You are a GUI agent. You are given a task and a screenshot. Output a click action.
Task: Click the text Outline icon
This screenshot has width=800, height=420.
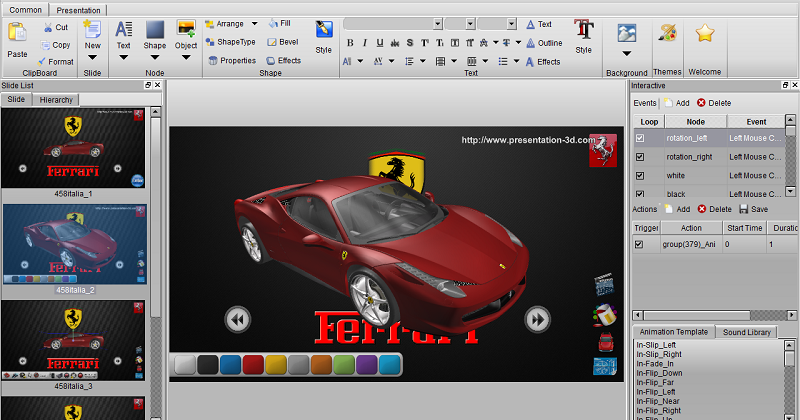point(531,43)
